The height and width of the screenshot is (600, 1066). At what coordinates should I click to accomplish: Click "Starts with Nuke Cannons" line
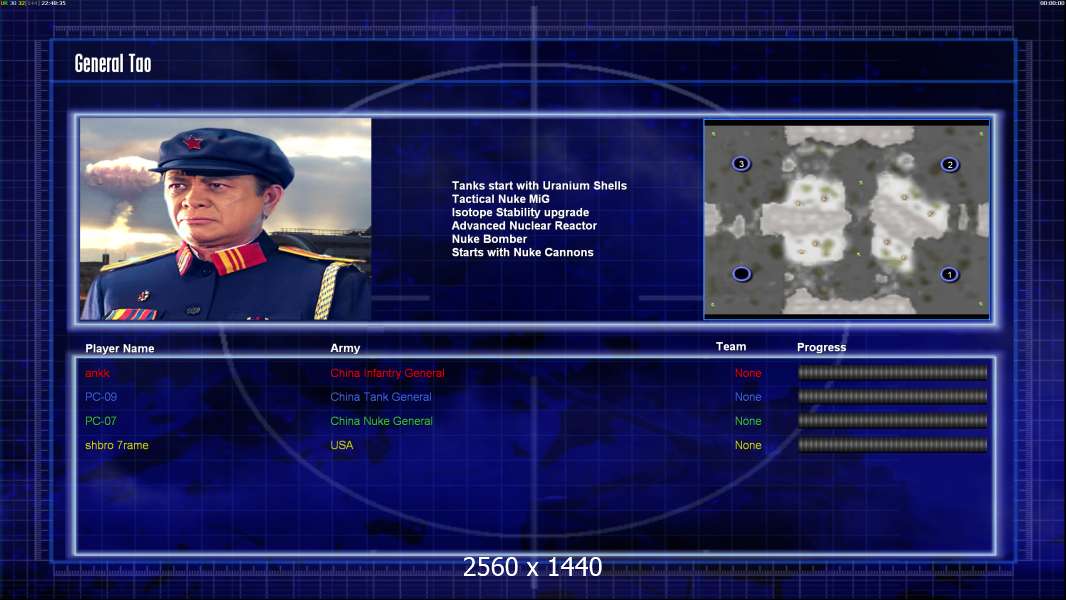[x=522, y=252]
